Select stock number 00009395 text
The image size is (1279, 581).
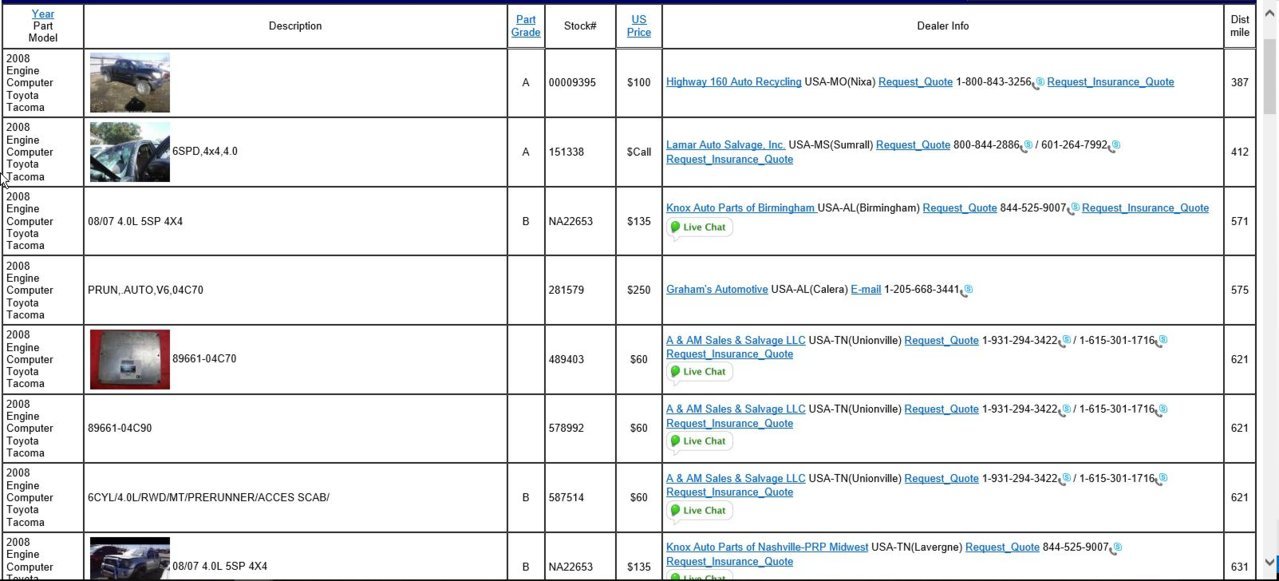coord(572,83)
